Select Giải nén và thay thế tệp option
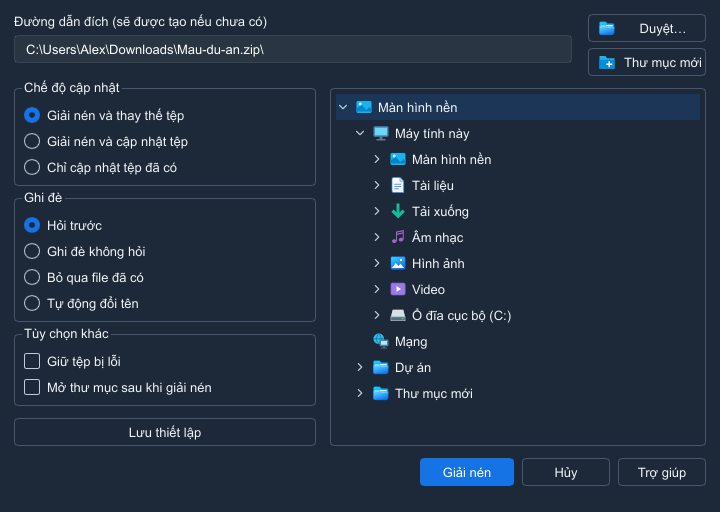The image size is (720, 512). coord(32,115)
